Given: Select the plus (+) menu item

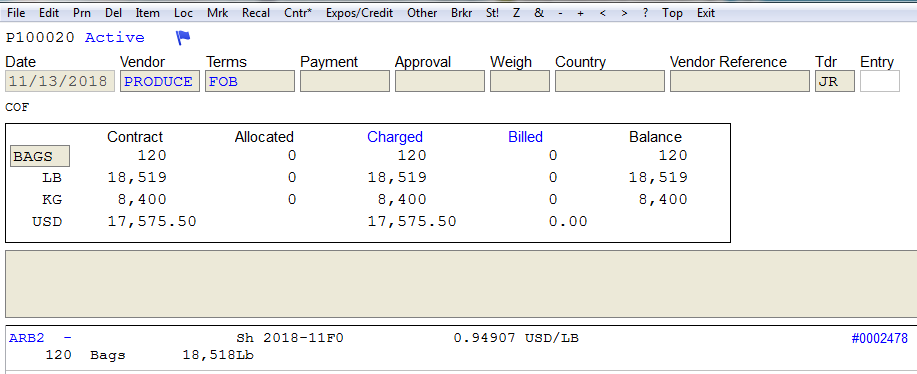Looking at the screenshot, I should coord(580,13).
